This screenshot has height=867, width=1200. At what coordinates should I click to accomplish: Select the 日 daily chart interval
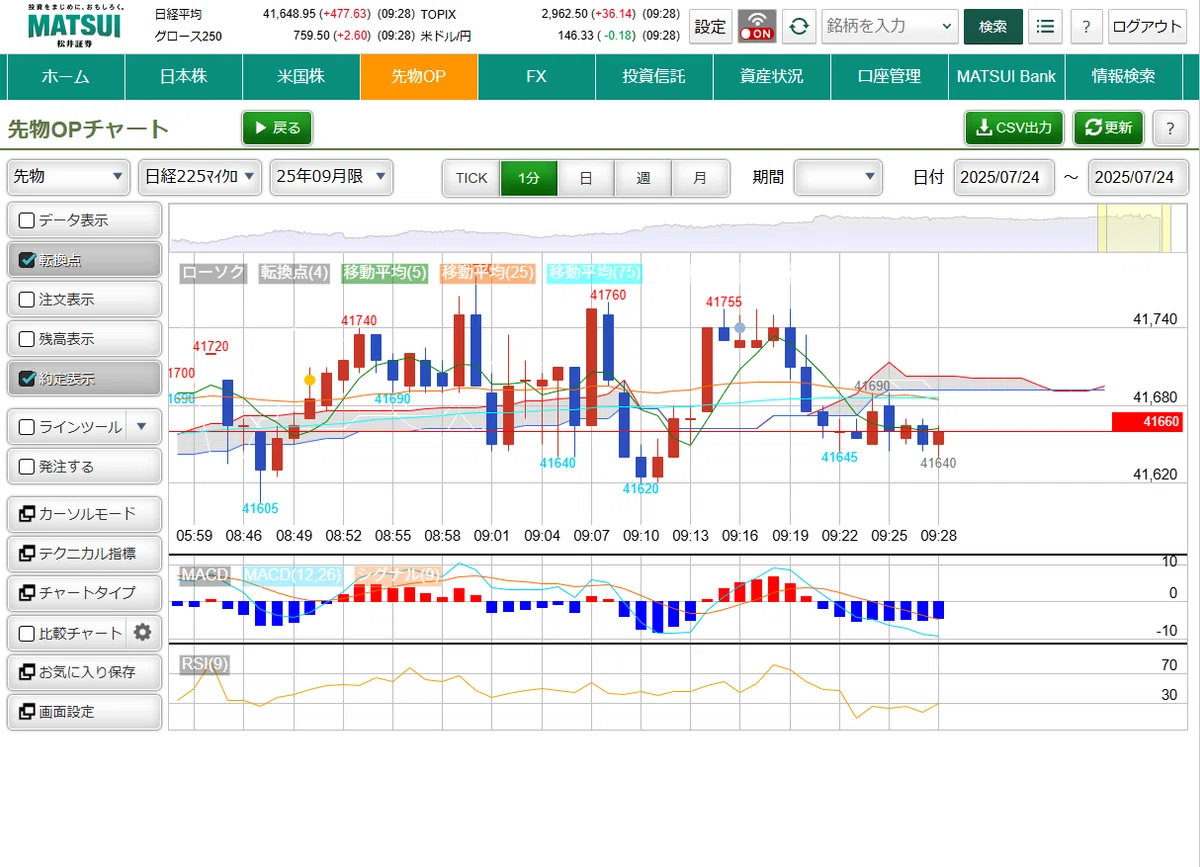586,178
